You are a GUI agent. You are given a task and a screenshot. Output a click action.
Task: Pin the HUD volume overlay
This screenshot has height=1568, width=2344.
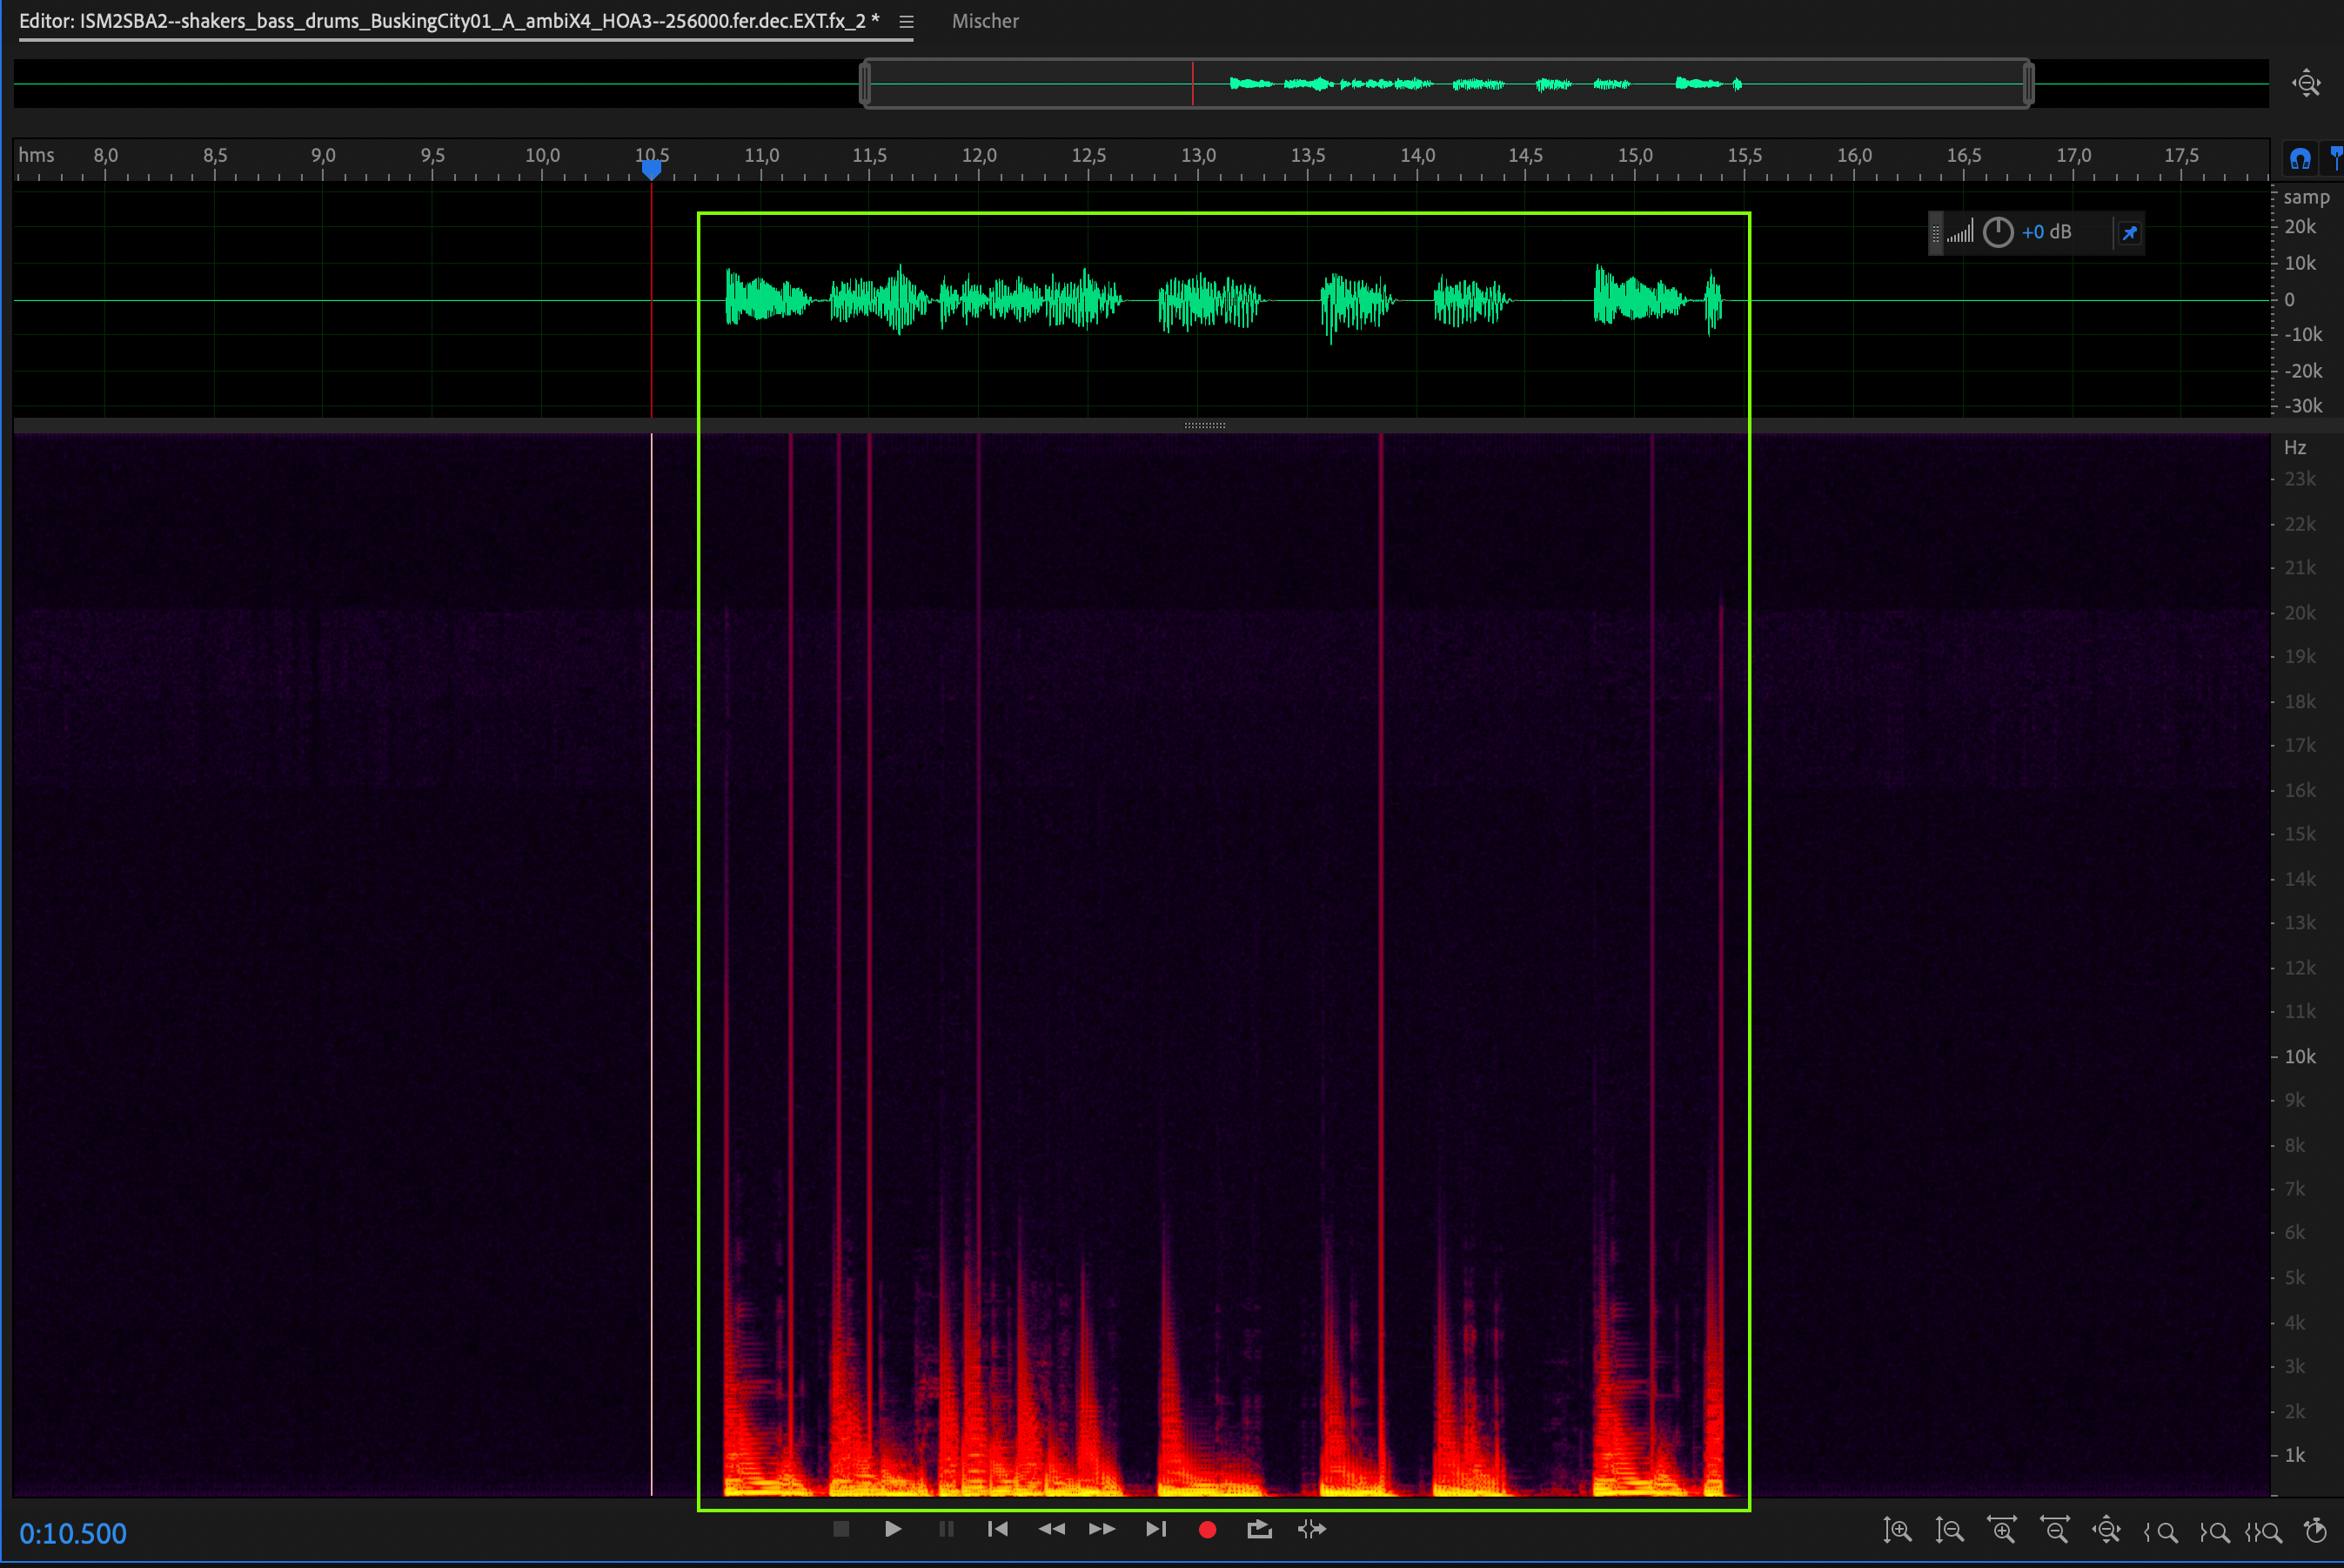2129,233
